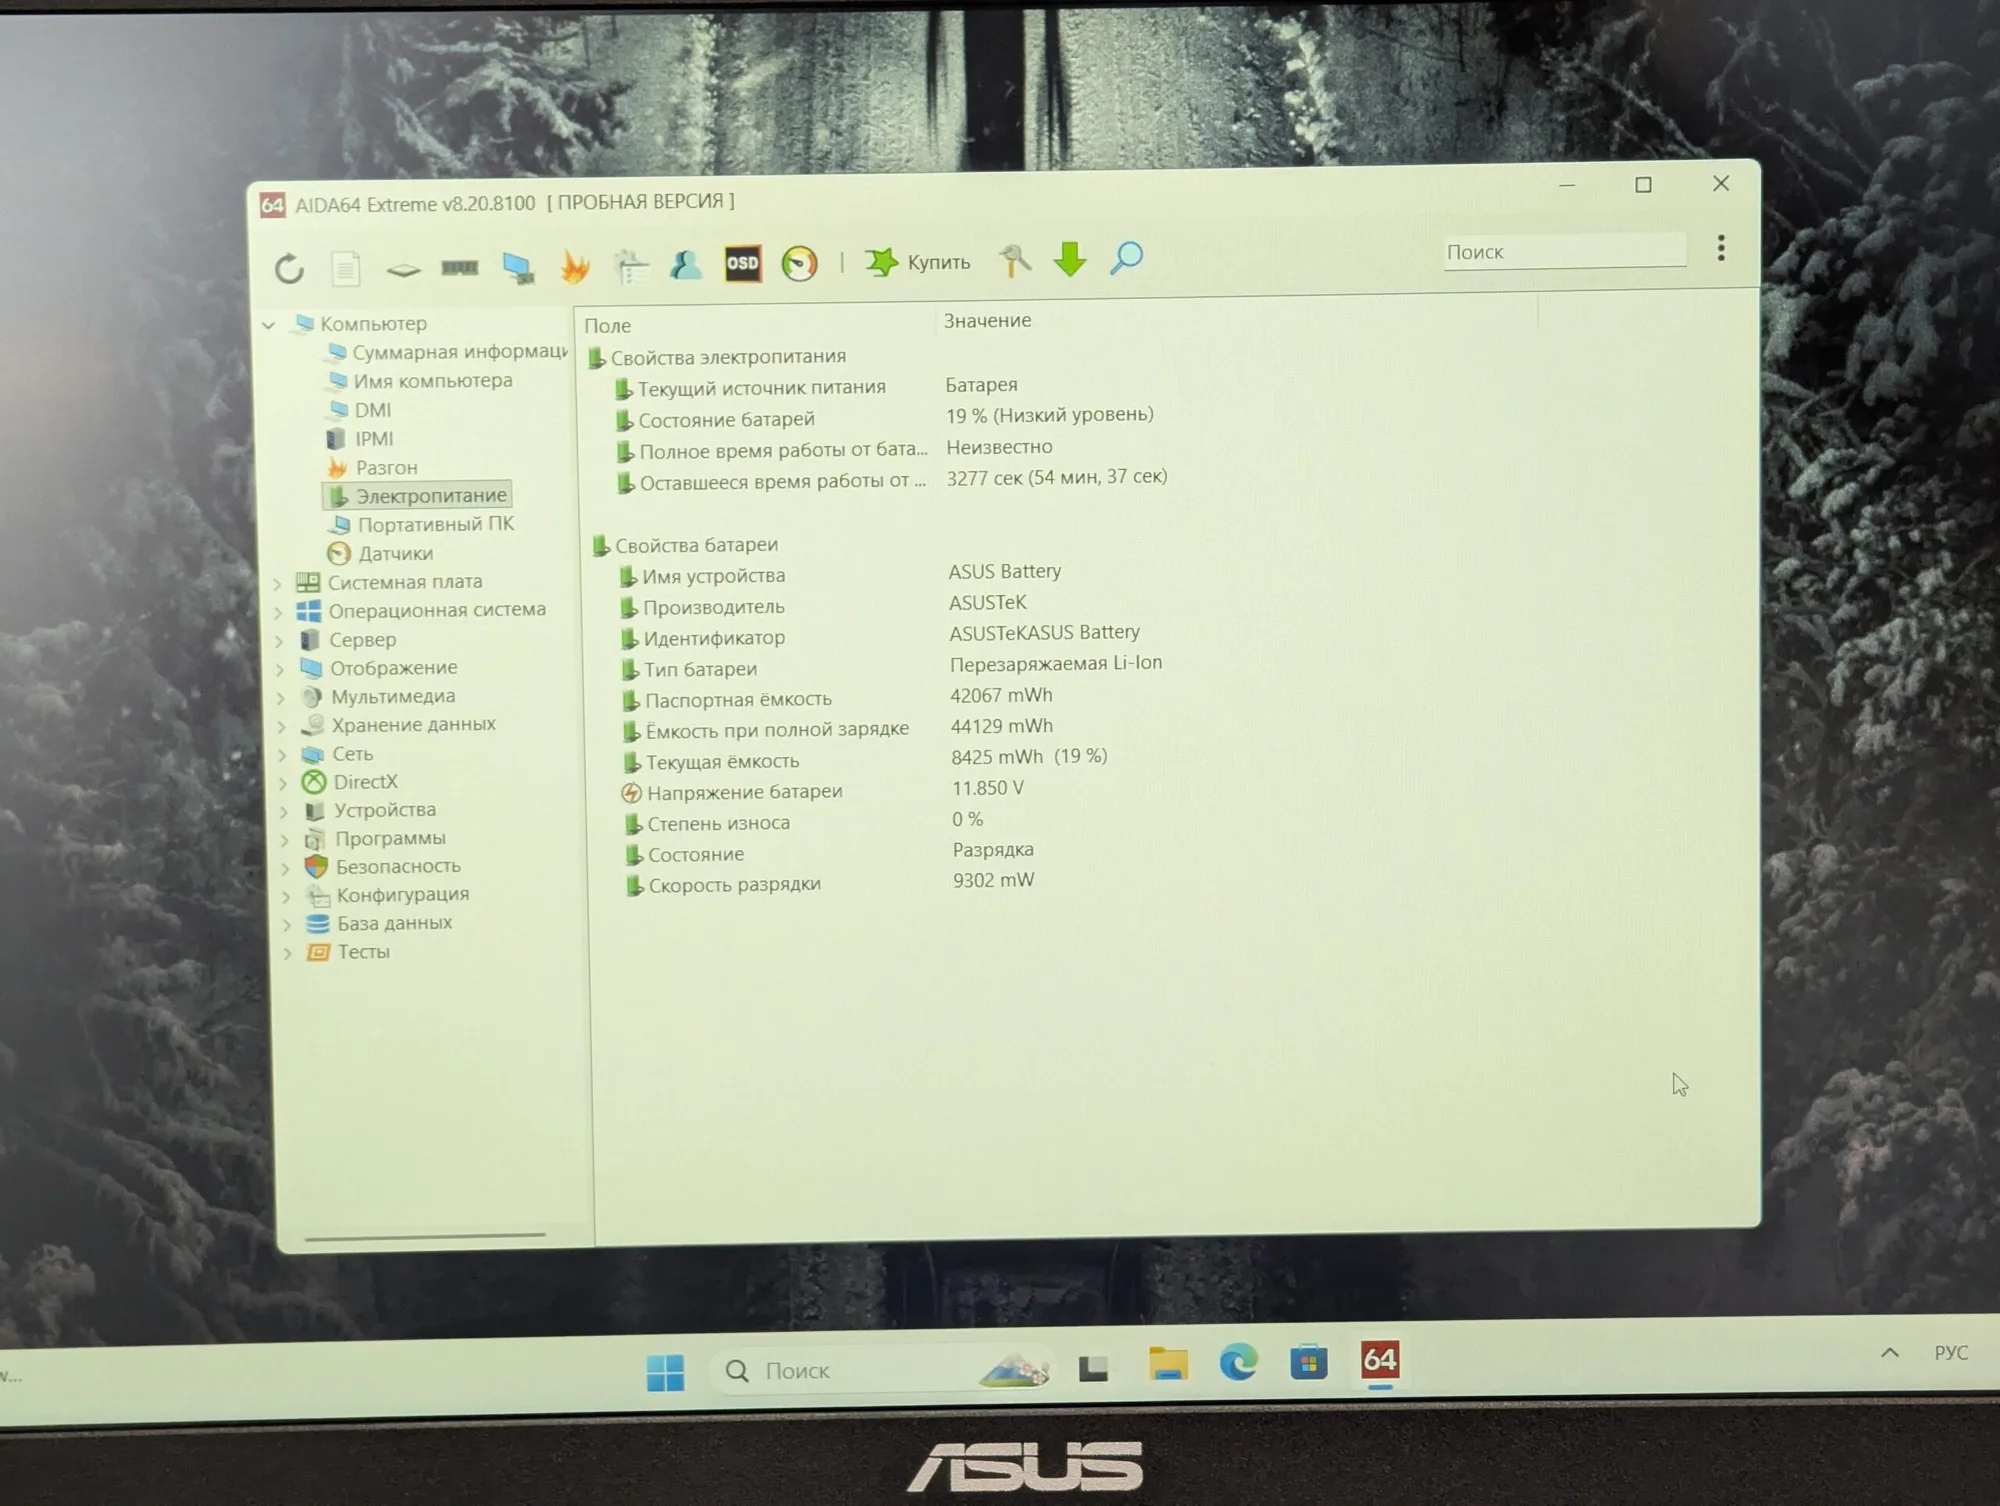Screen dimensions: 2000x1506
Task: Open the Report page icon
Action: (x=346, y=268)
